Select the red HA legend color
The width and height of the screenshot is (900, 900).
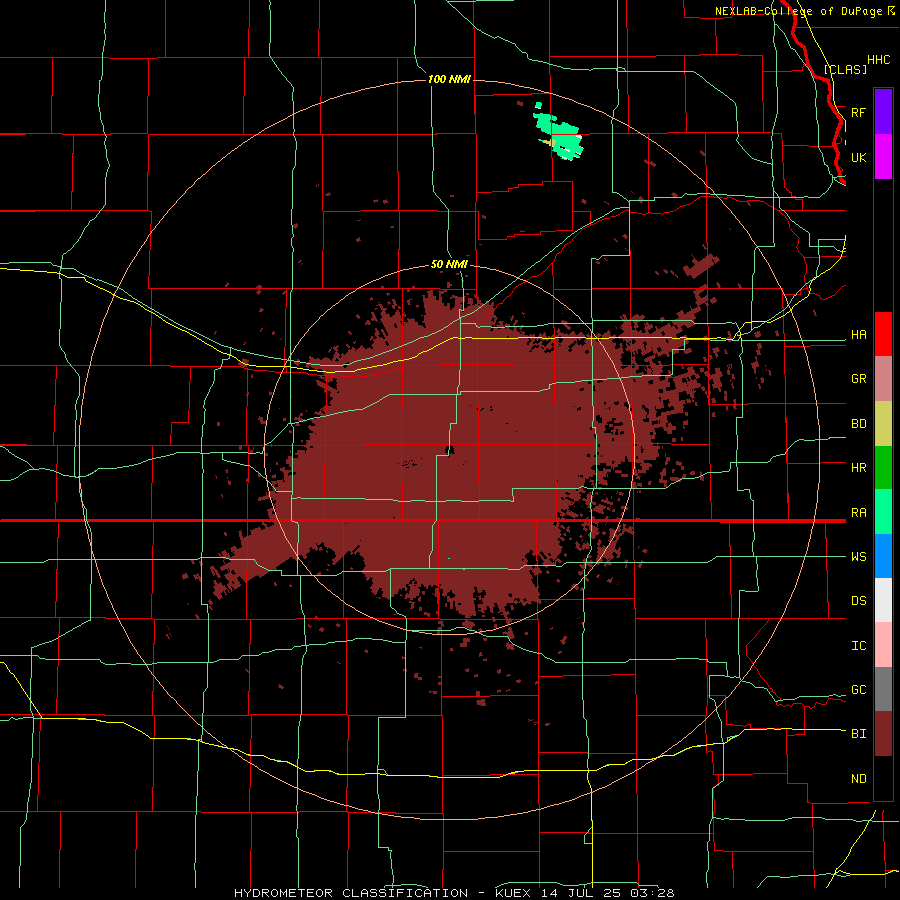coord(883,334)
